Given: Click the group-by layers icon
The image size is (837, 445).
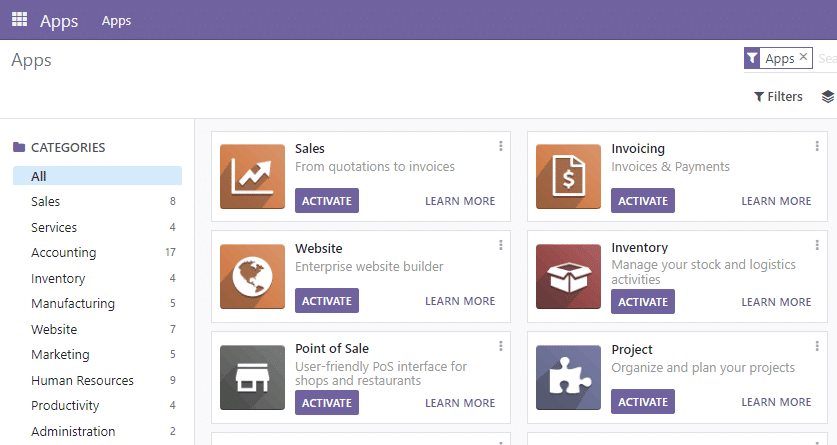Looking at the screenshot, I should 827,97.
